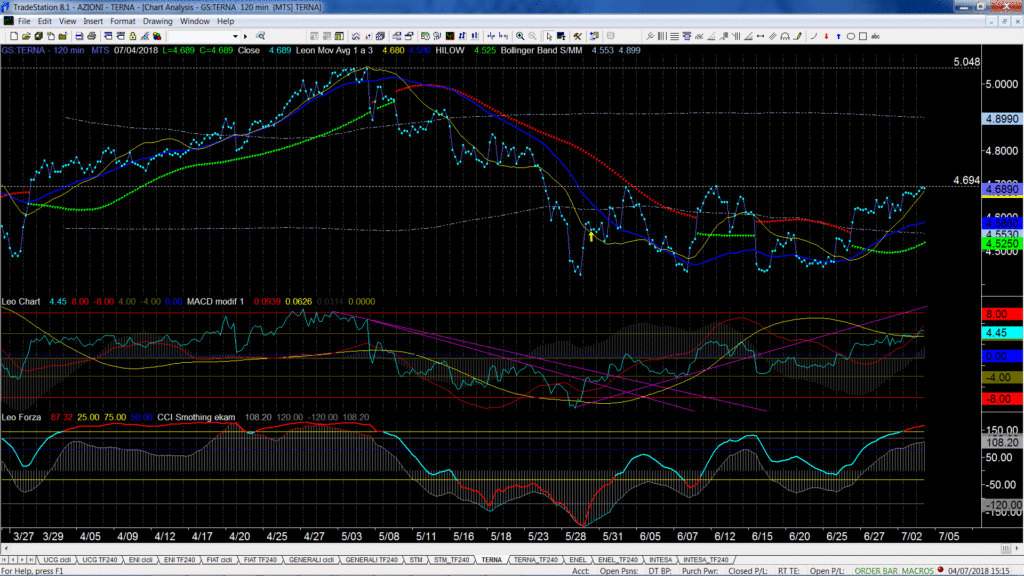Viewport: 1024px width, 576px height.
Task: Click the 108.20 CCI axis label
Action: coord(1002,442)
